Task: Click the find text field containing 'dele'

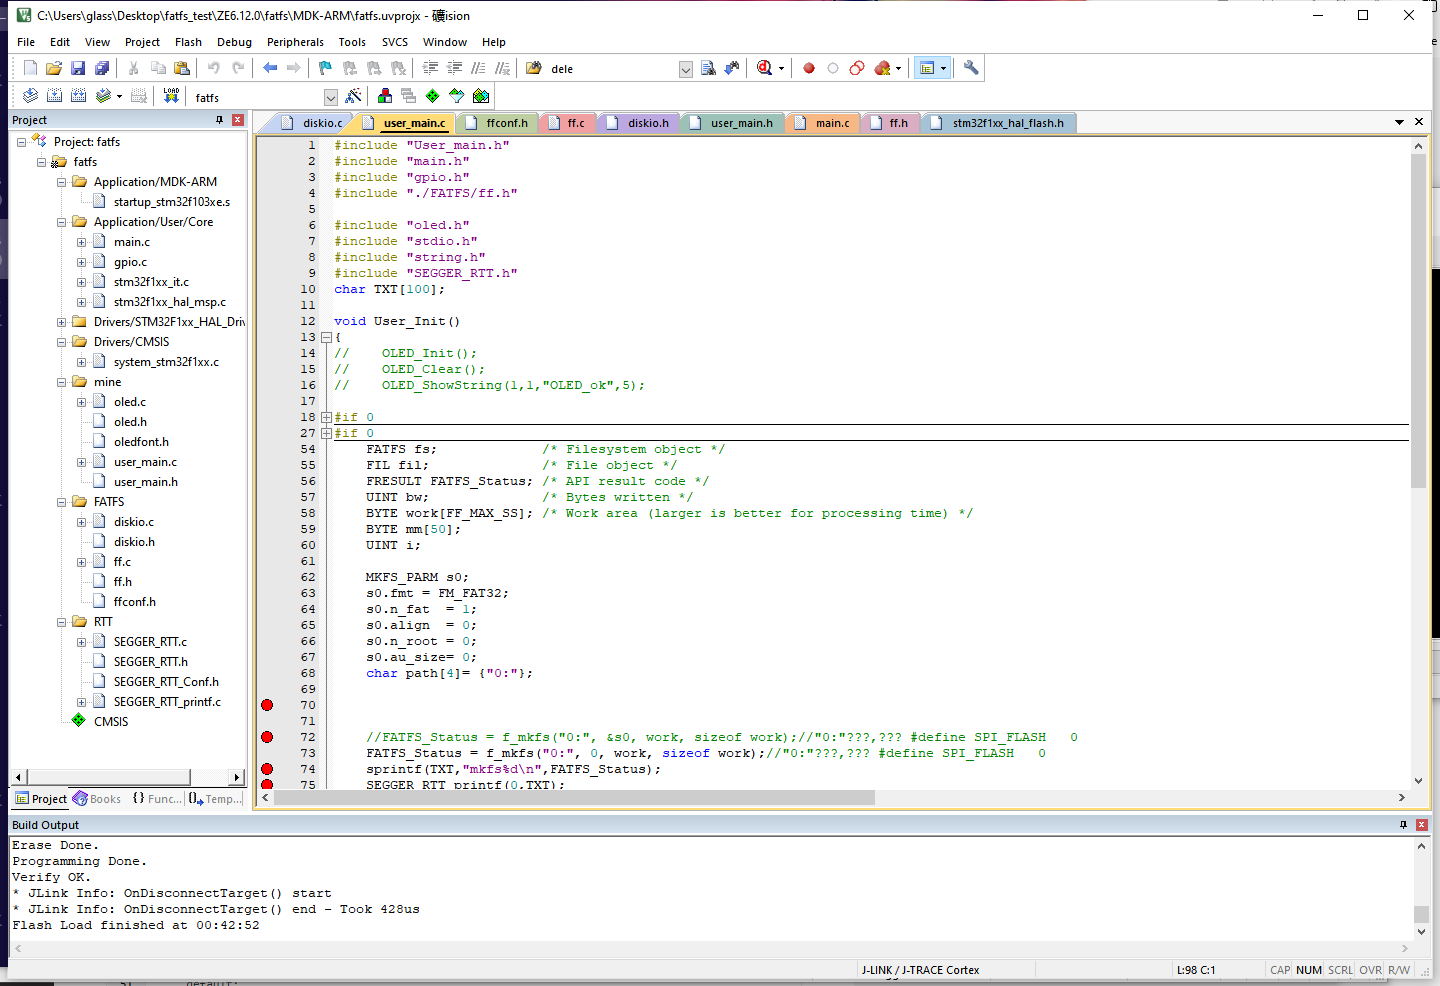Action: pyautogui.click(x=610, y=69)
